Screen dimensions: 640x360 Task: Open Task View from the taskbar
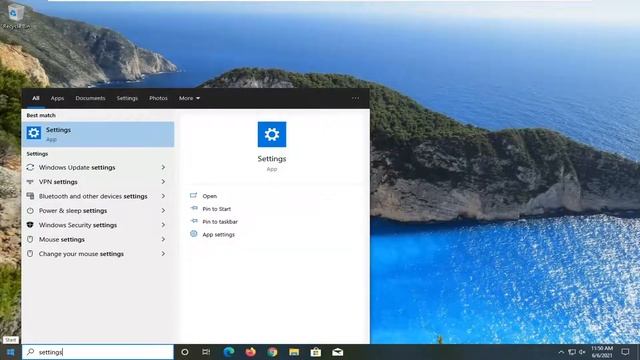206,352
